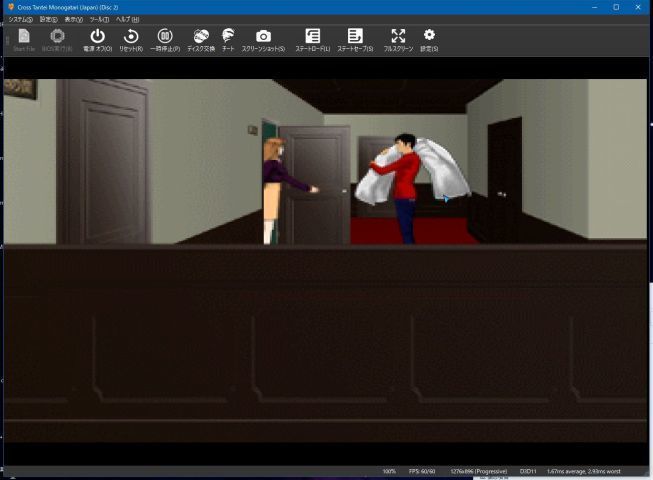Open settings gear (設定) in the toolbar

(429, 40)
